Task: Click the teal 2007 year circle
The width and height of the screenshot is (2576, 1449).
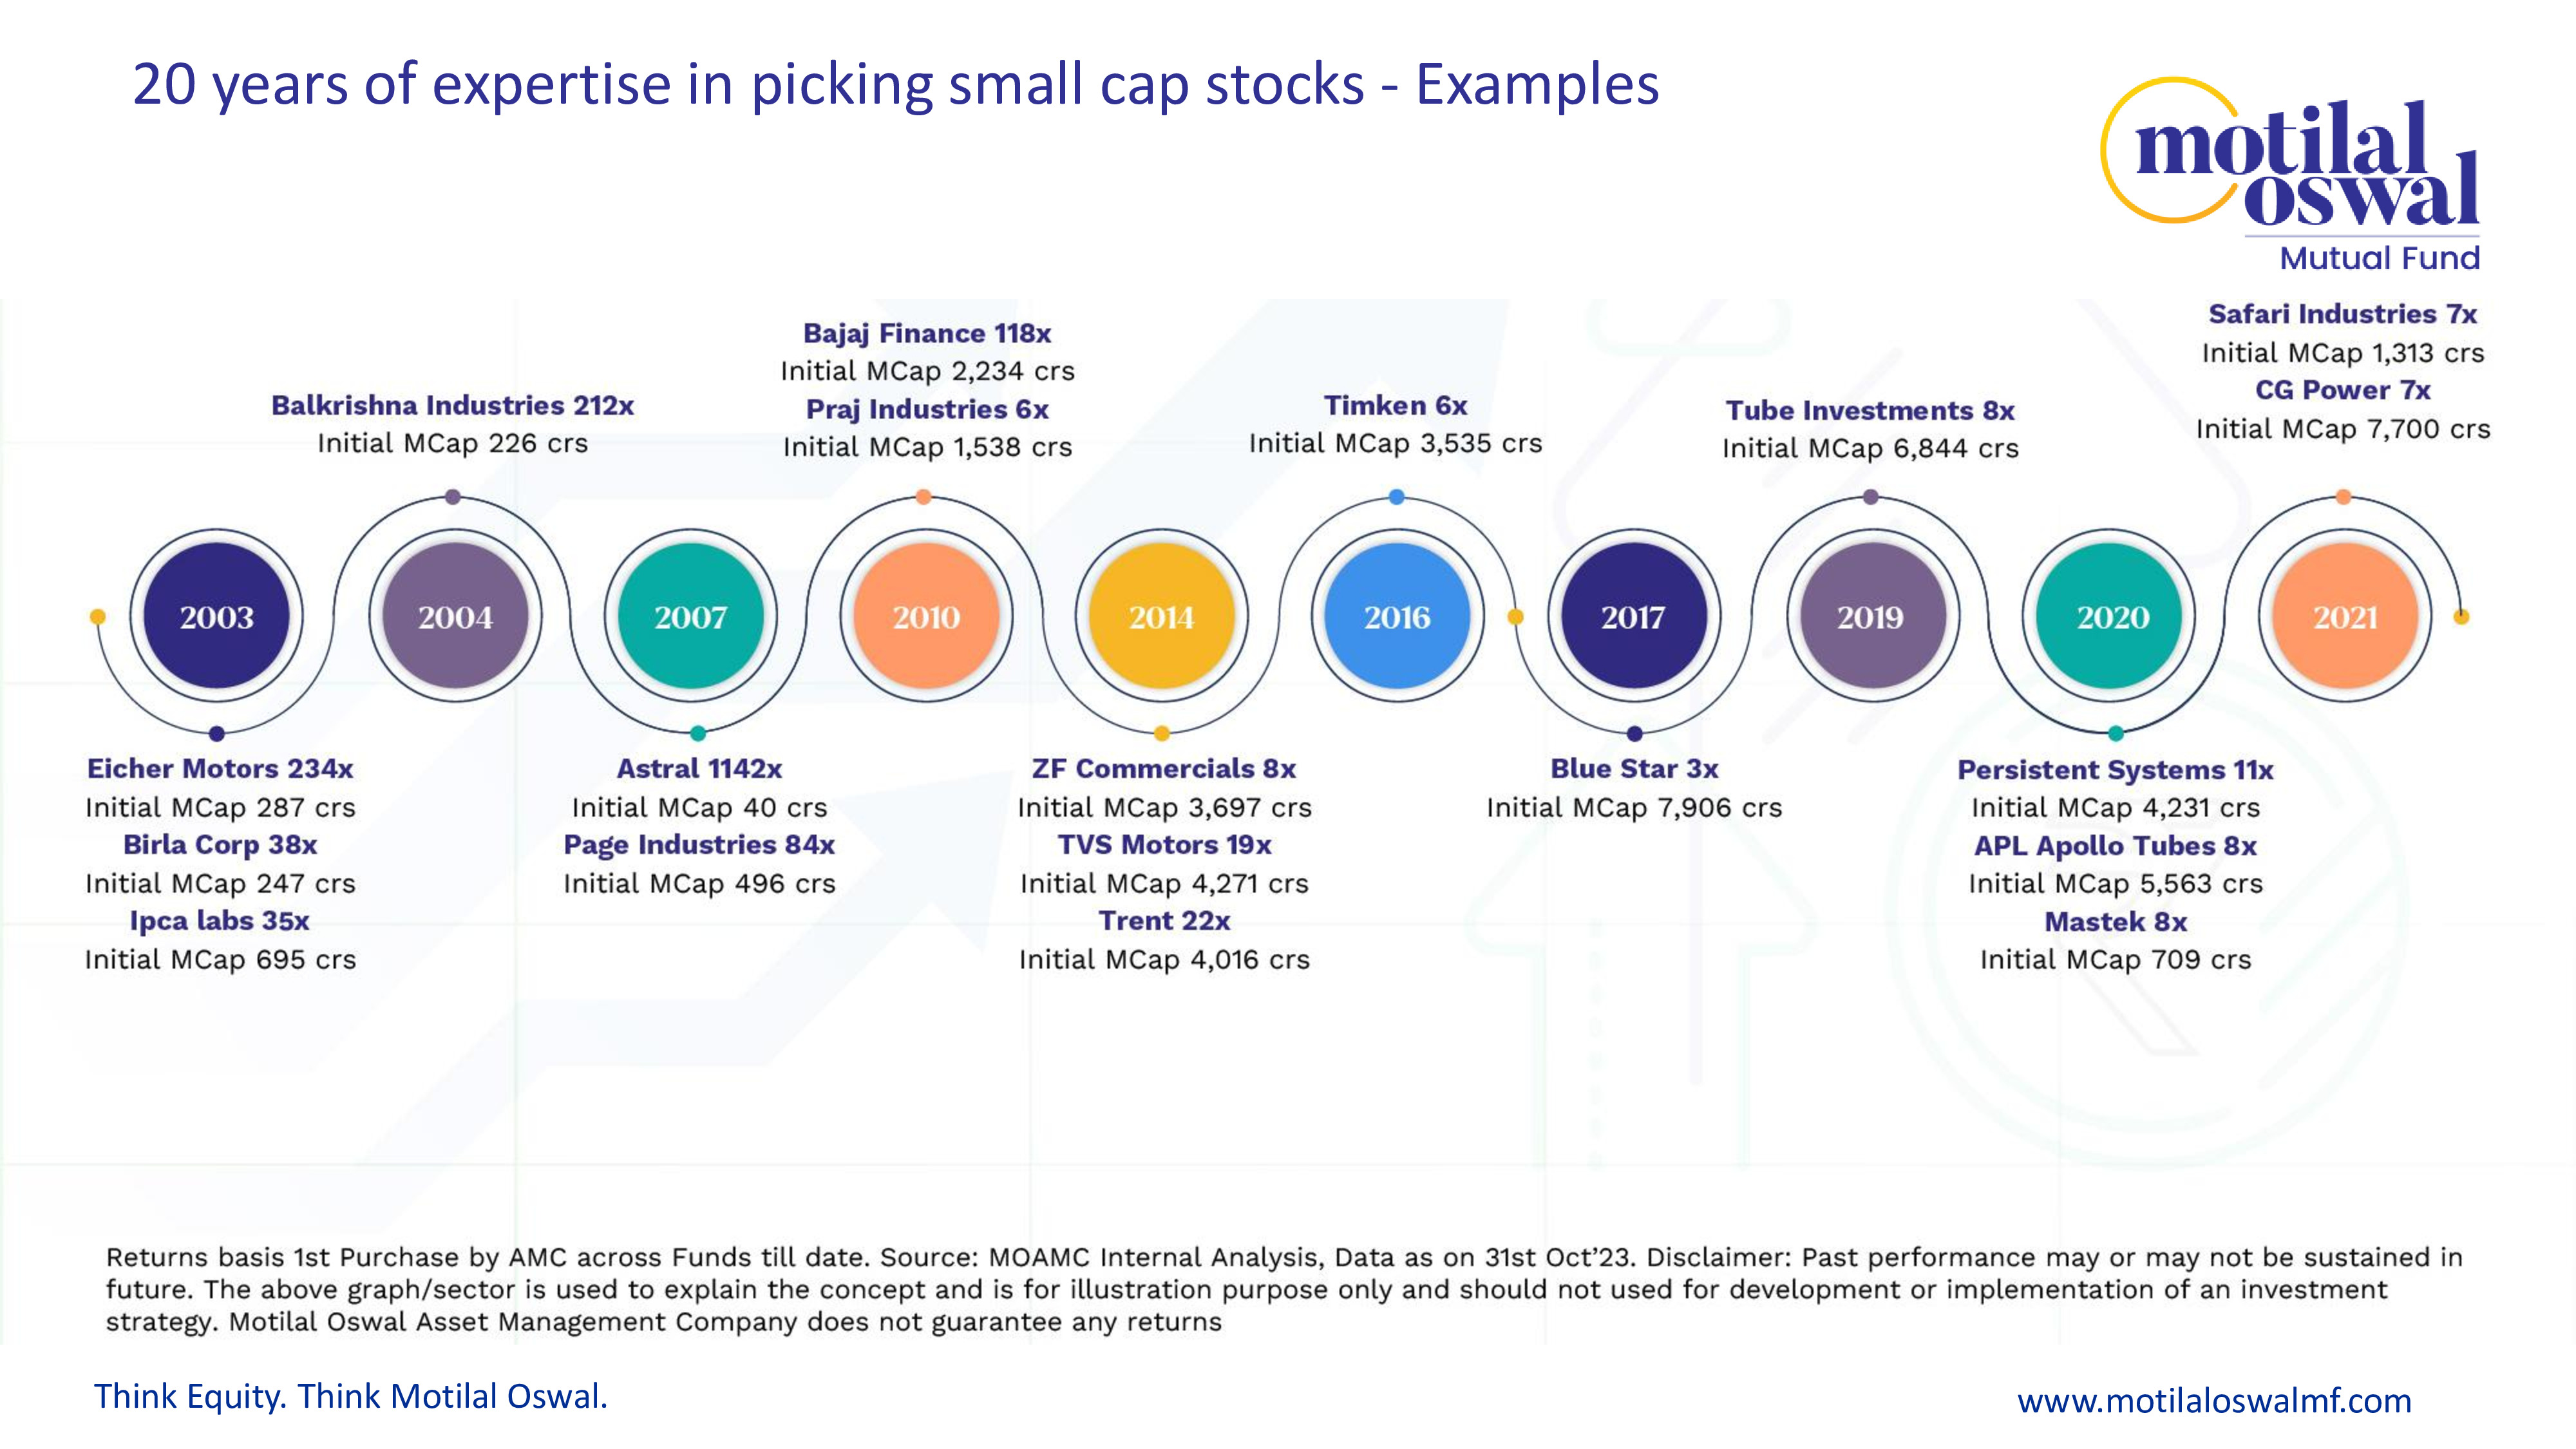Action: tap(691, 617)
